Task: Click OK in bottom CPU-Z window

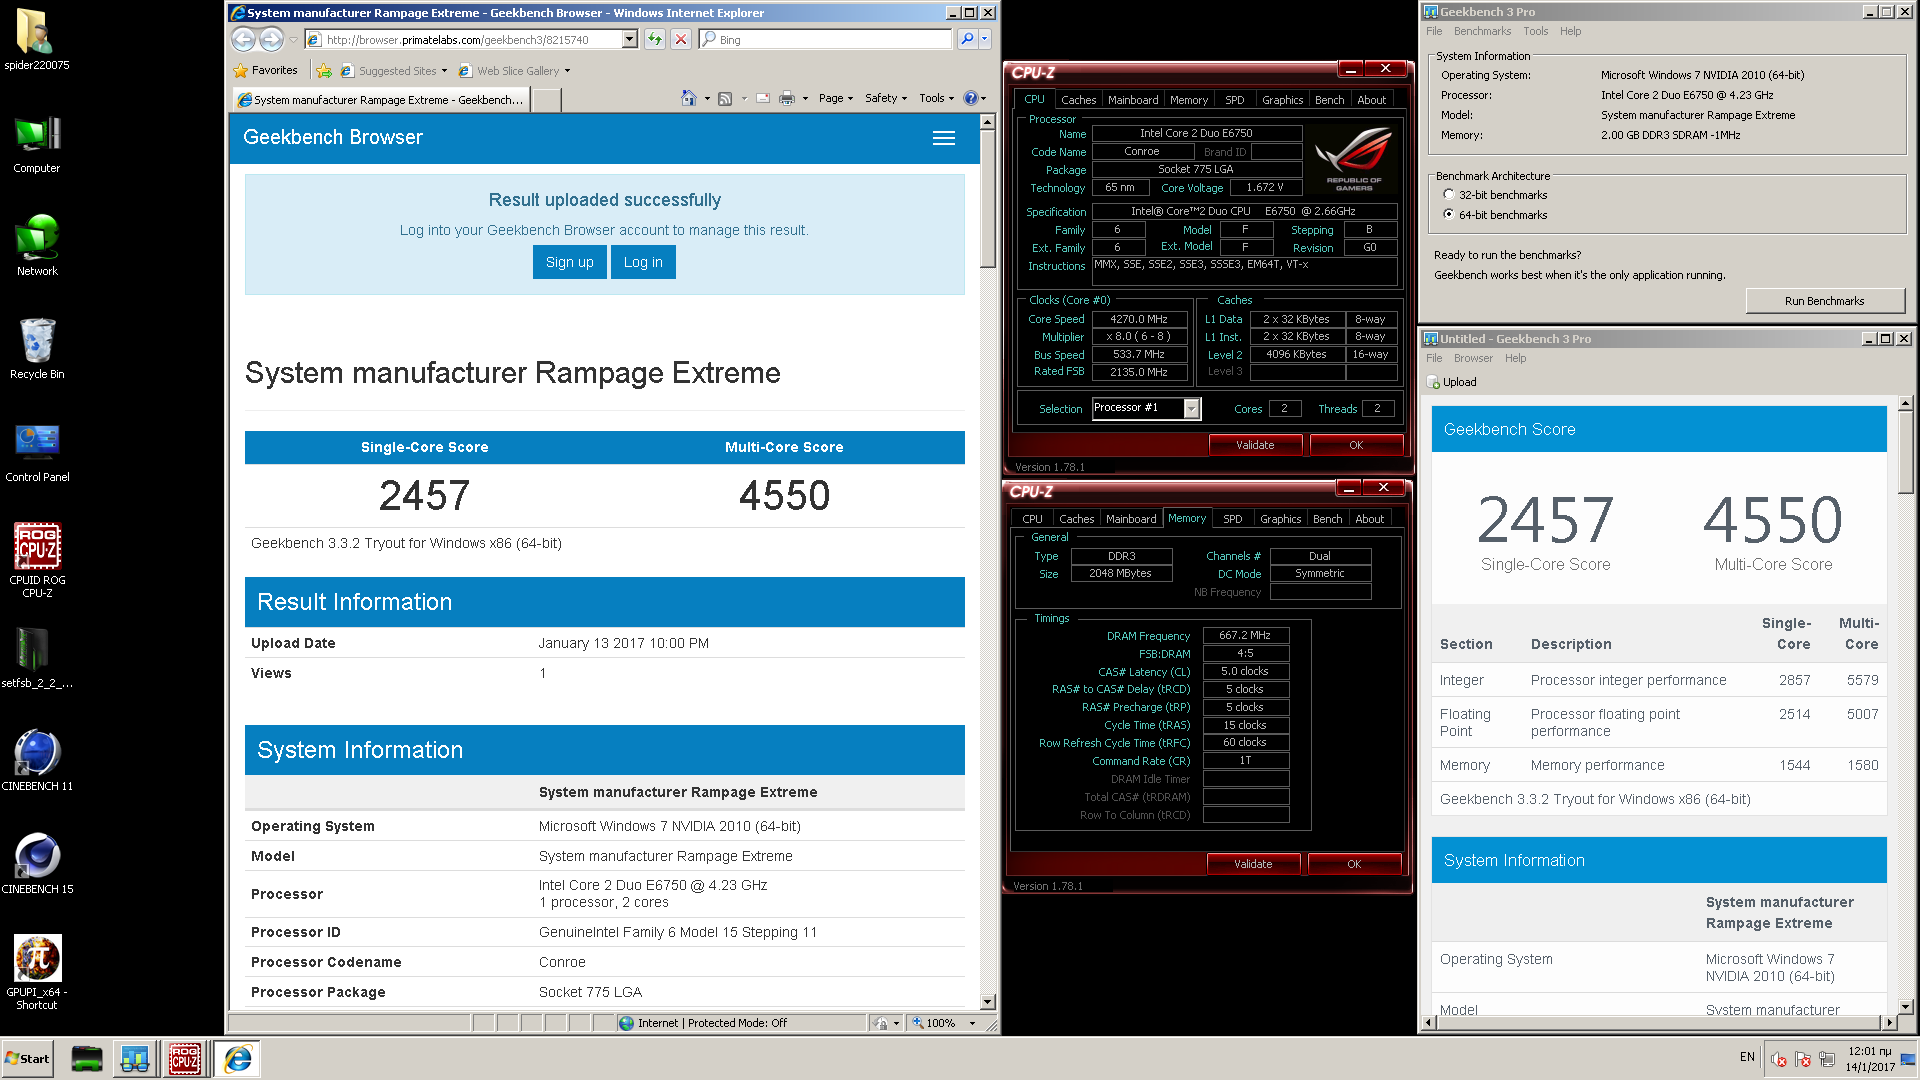Action: point(1354,864)
